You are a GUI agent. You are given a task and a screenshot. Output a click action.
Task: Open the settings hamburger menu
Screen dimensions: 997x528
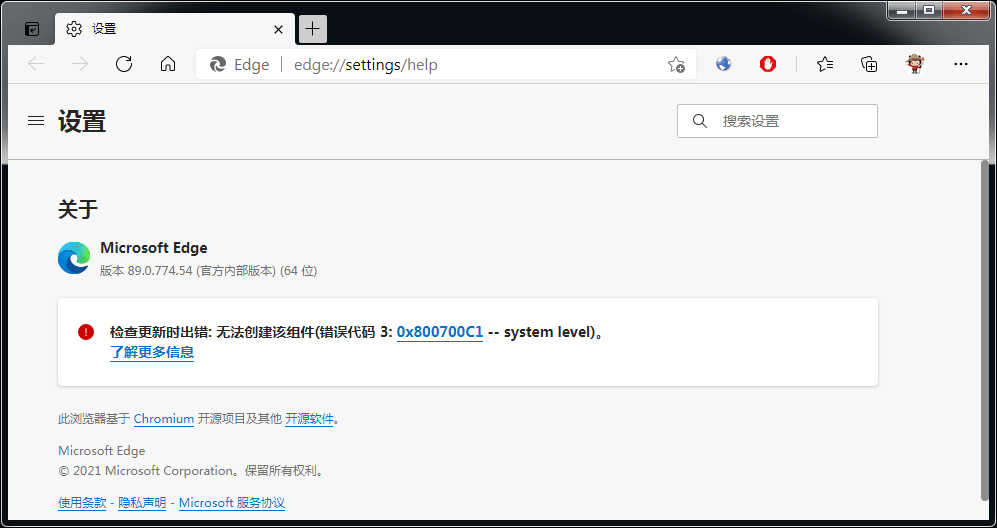(x=36, y=120)
